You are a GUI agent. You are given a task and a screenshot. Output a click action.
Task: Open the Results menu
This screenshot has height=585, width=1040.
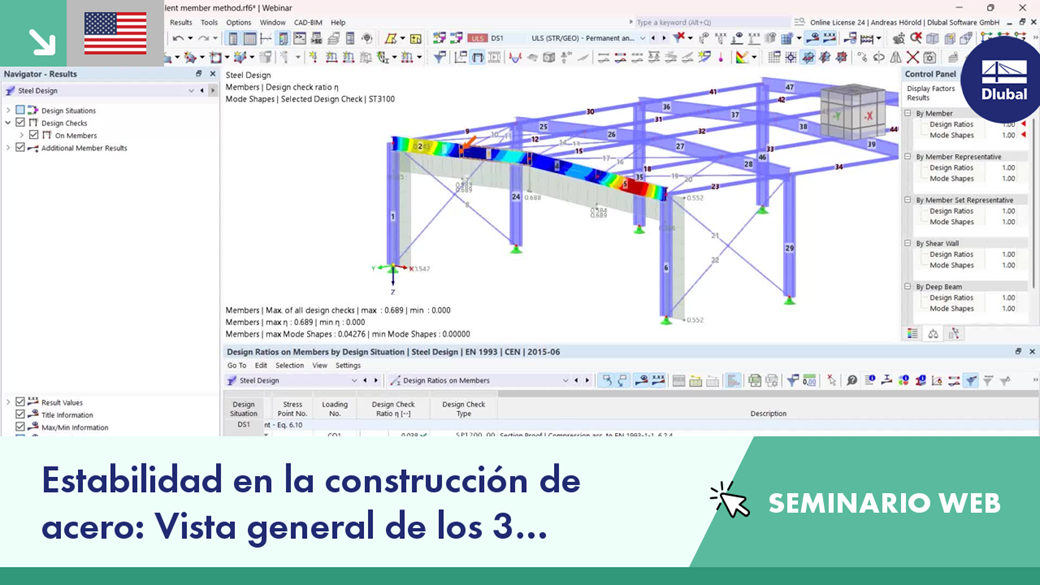(x=180, y=23)
